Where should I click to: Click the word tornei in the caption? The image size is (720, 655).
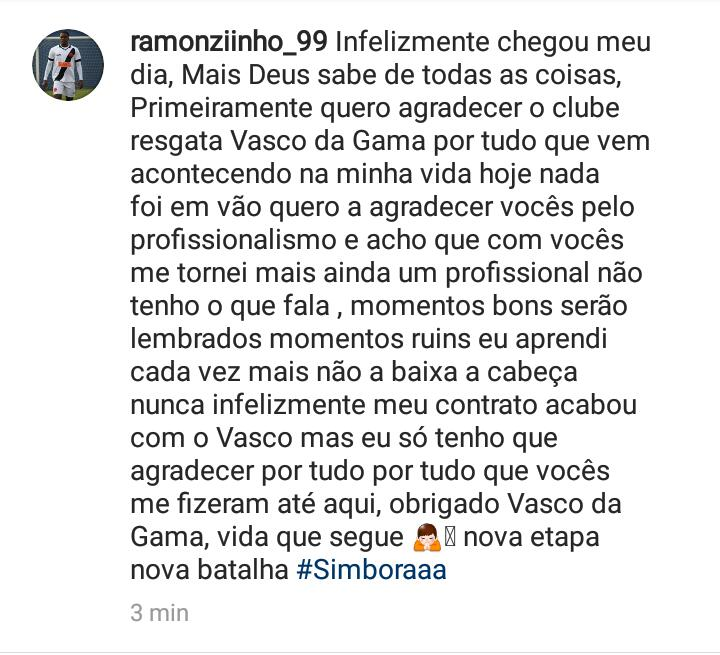212,273
